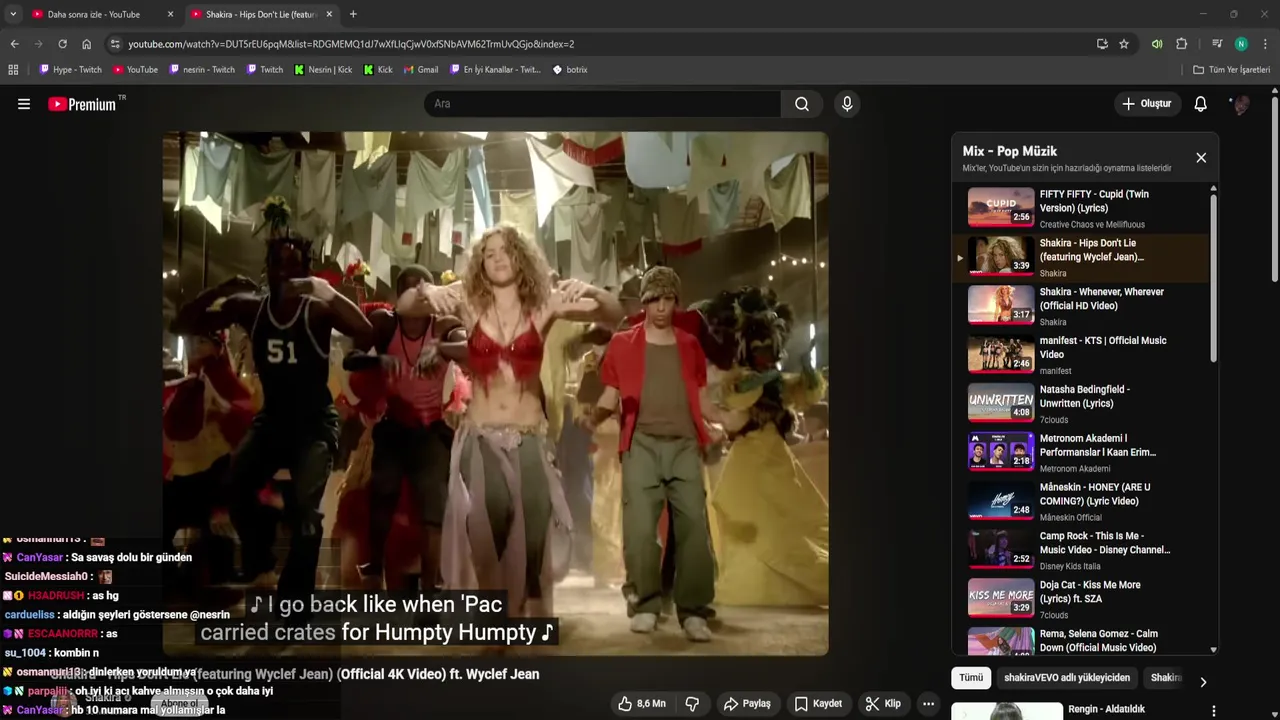Close the Shakira Hips Don't Lie tab

(x=329, y=14)
